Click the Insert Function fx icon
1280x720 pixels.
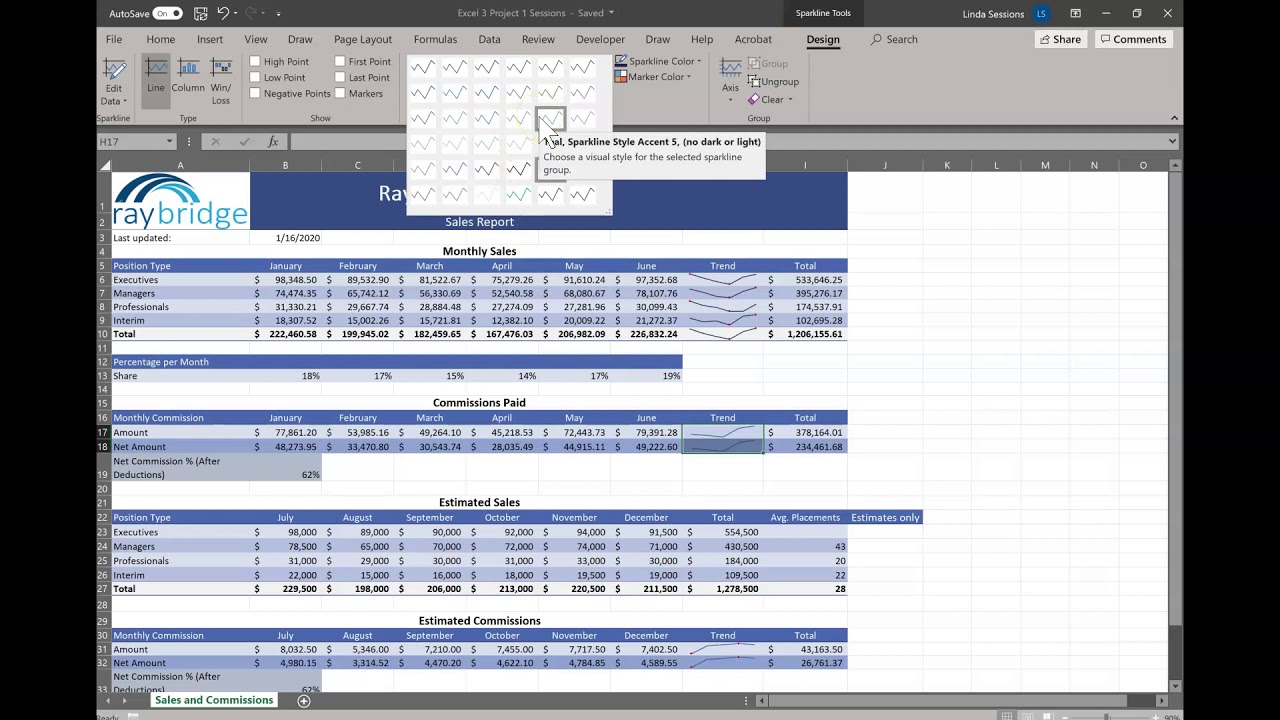point(273,142)
